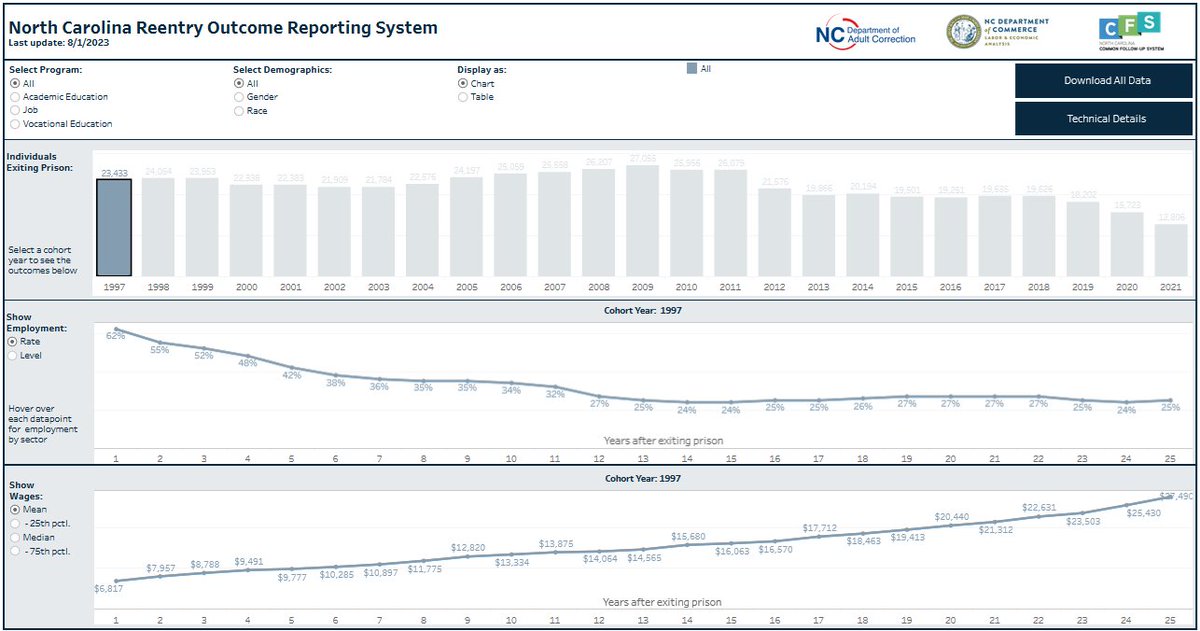1200x631 pixels.
Task: Show employment as Rate
Action: coord(13,342)
